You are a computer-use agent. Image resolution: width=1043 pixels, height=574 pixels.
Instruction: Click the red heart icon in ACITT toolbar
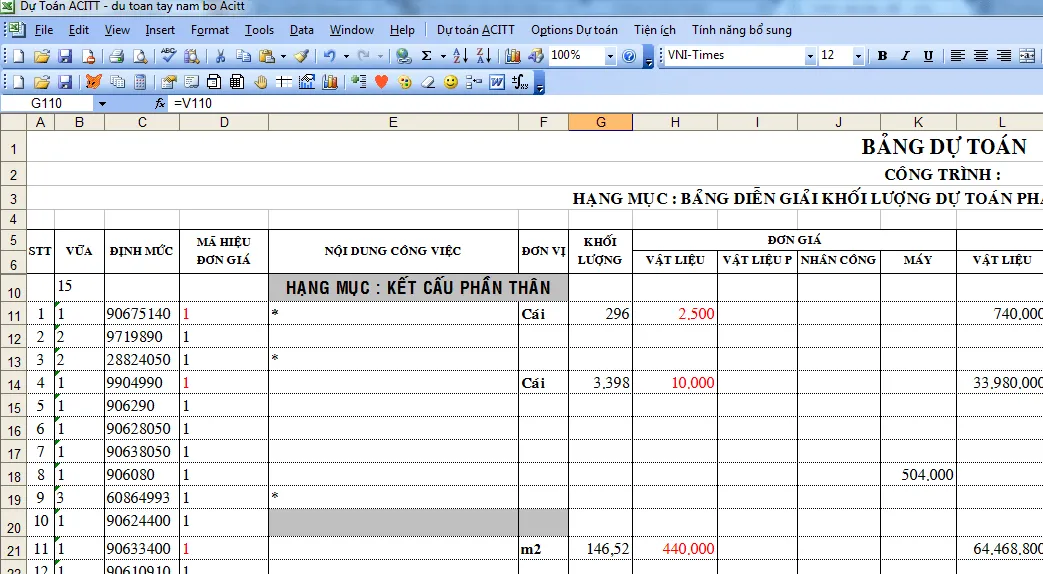(x=381, y=82)
